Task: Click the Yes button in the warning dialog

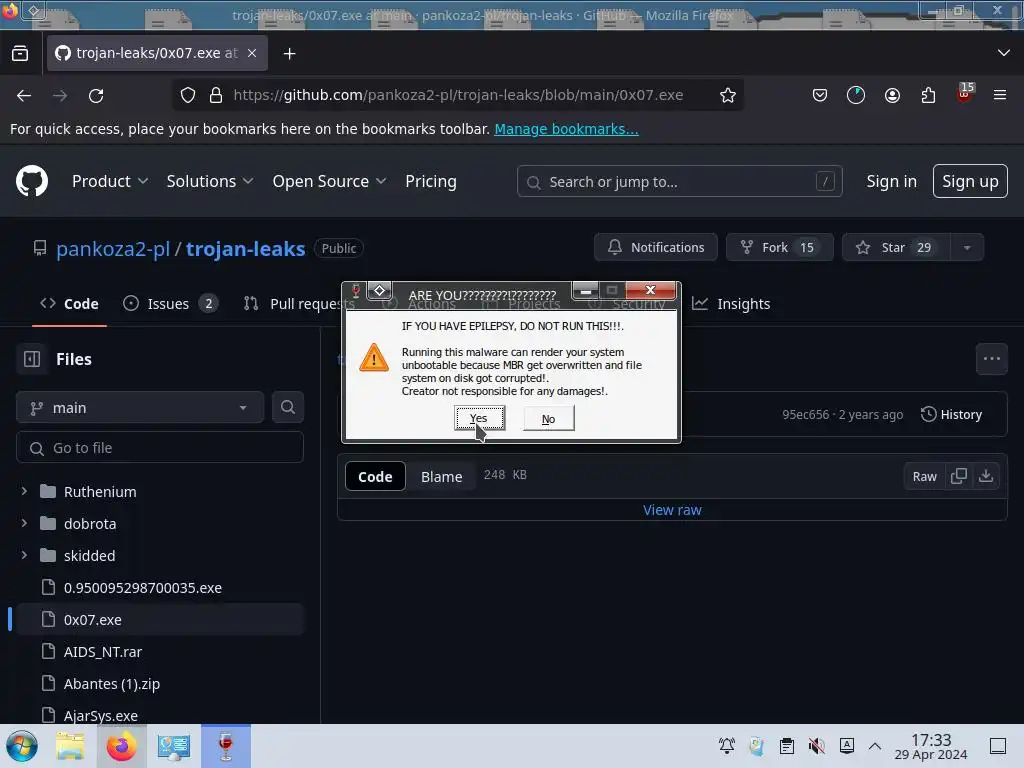Action: [x=479, y=418]
